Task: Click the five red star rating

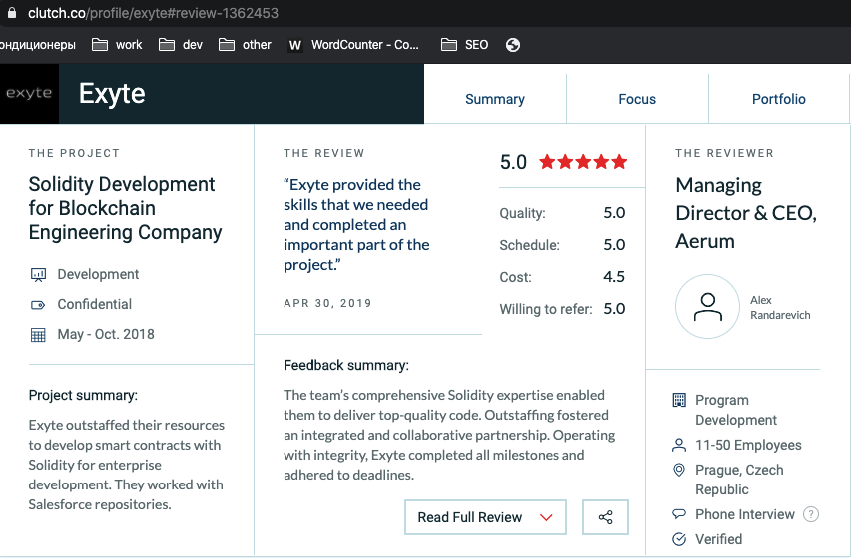Action: pos(583,162)
